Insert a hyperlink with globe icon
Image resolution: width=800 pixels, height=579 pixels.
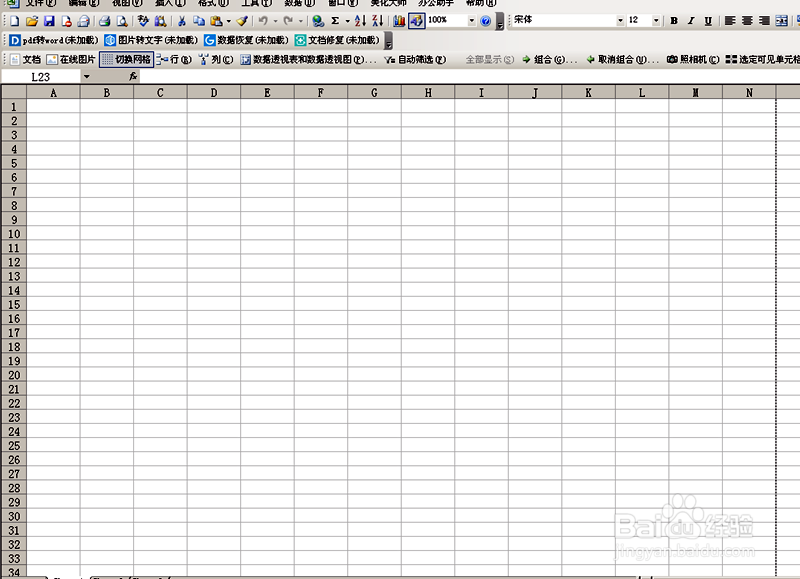pyautogui.click(x=318, y=21)
